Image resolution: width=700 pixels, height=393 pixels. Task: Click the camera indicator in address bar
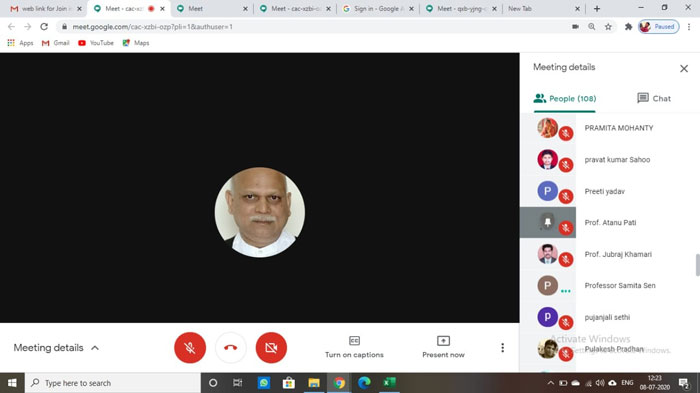(x=575, y=27)
